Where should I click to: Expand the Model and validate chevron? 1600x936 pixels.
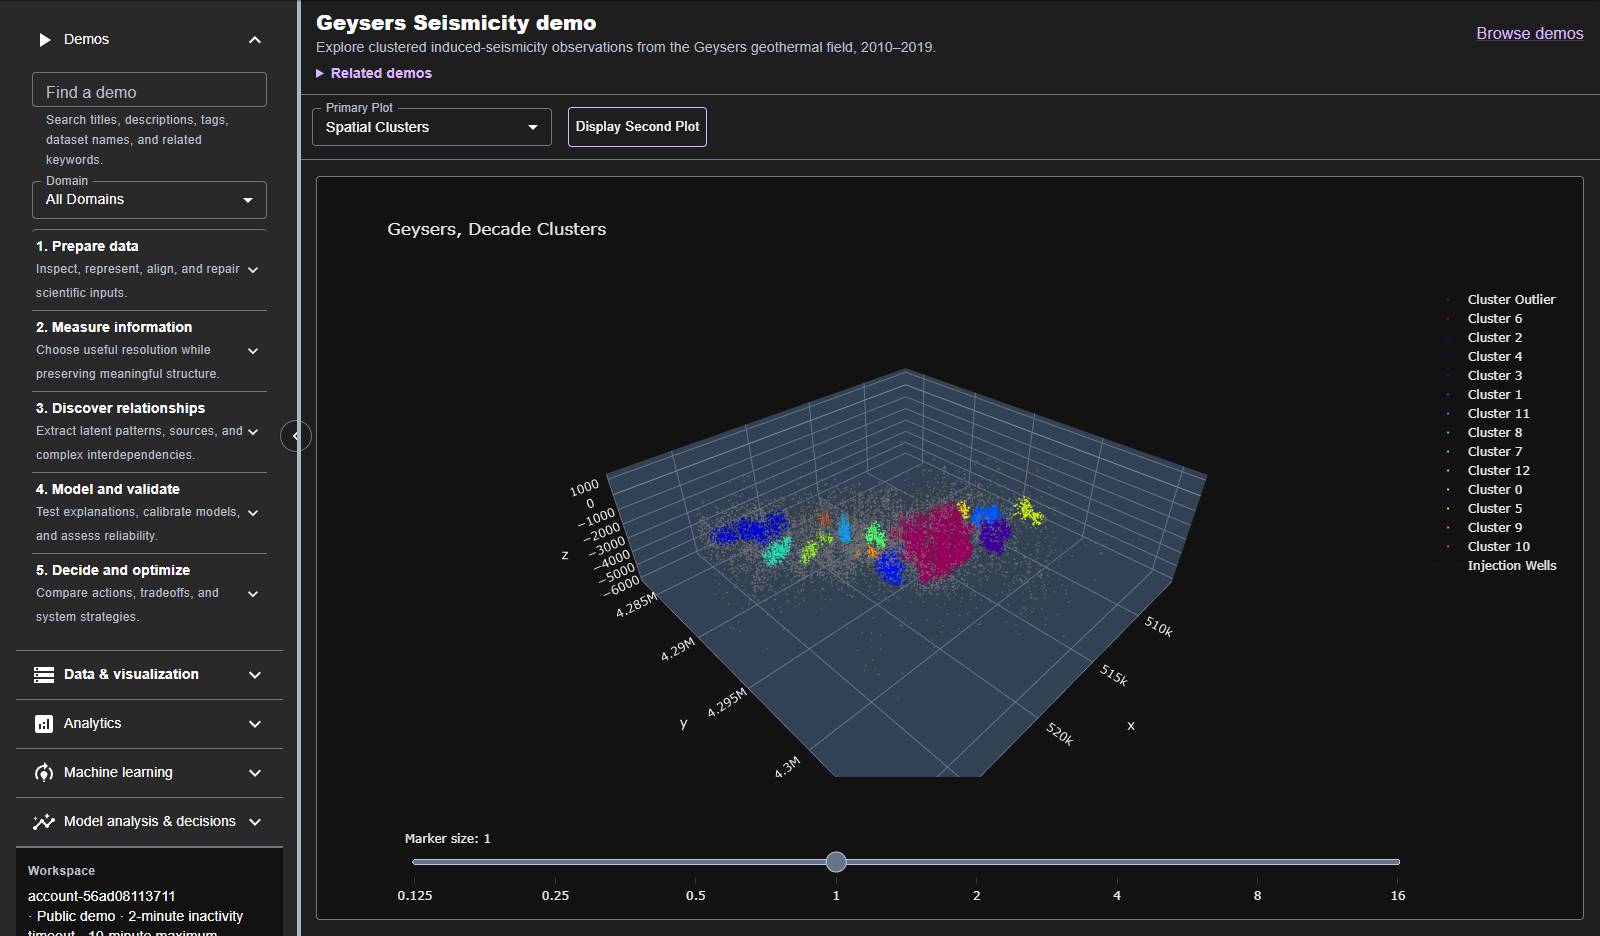(253, 513)
